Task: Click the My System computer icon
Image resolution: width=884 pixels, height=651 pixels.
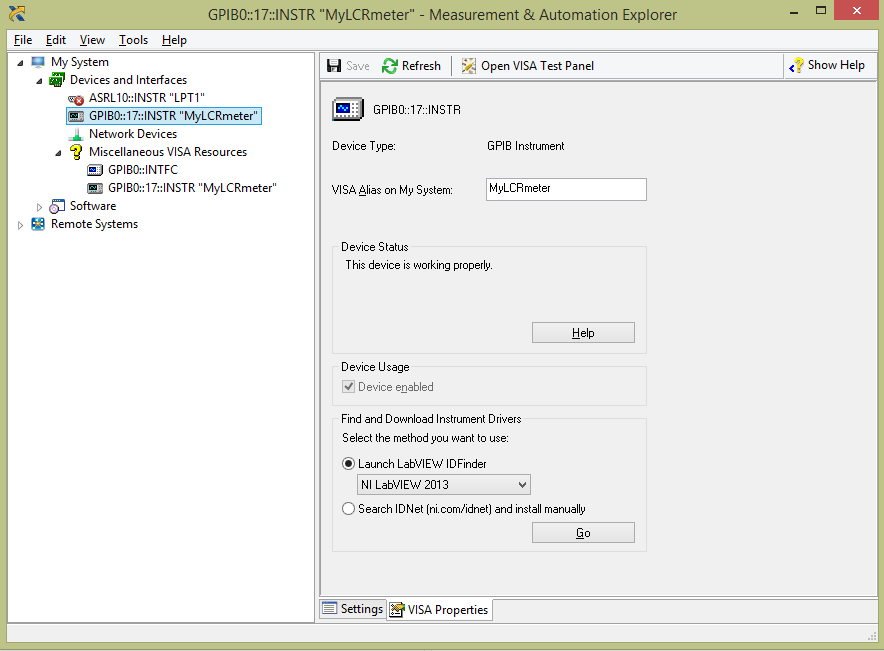Action: (38, 62)
